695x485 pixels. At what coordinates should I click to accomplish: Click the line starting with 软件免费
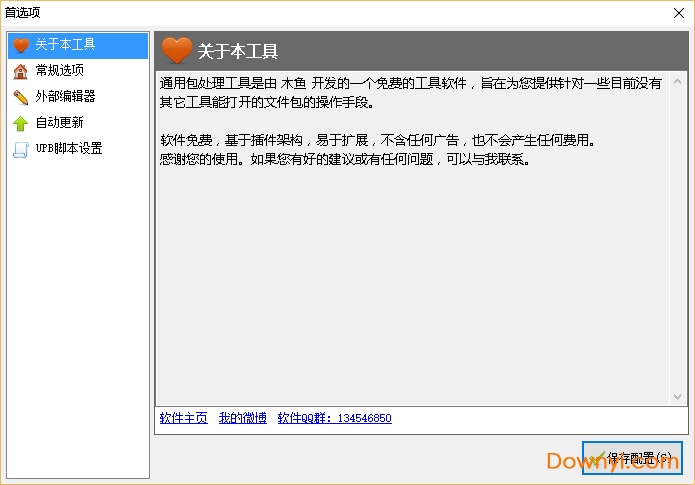click(x=377, y=140)
